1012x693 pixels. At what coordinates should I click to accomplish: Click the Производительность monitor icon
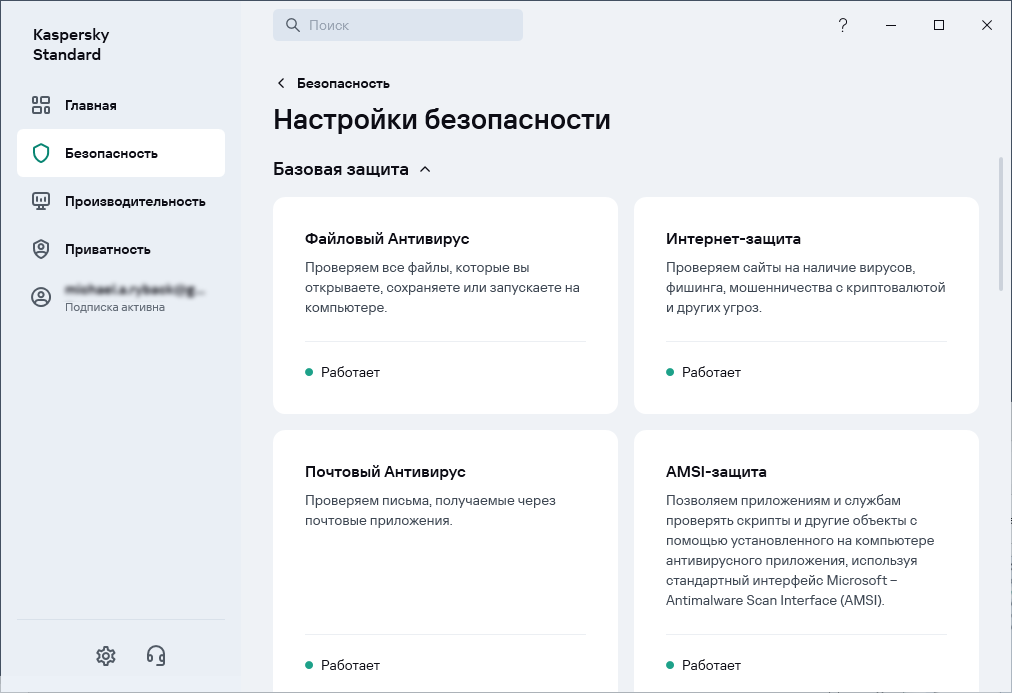coord(41,201)
